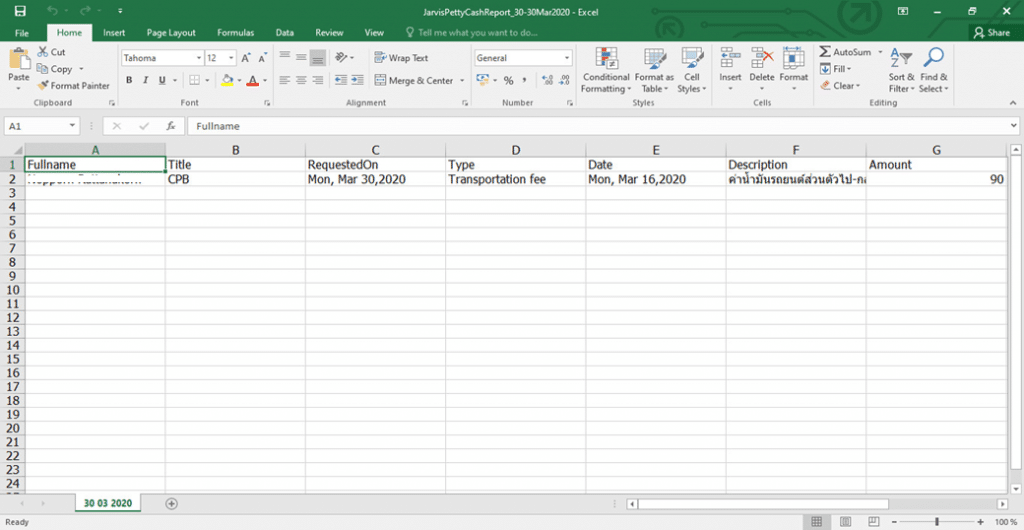Viewport: 1024px width, 530px height.
Task: Click the Delete cells icon
Action: [761, 58]
